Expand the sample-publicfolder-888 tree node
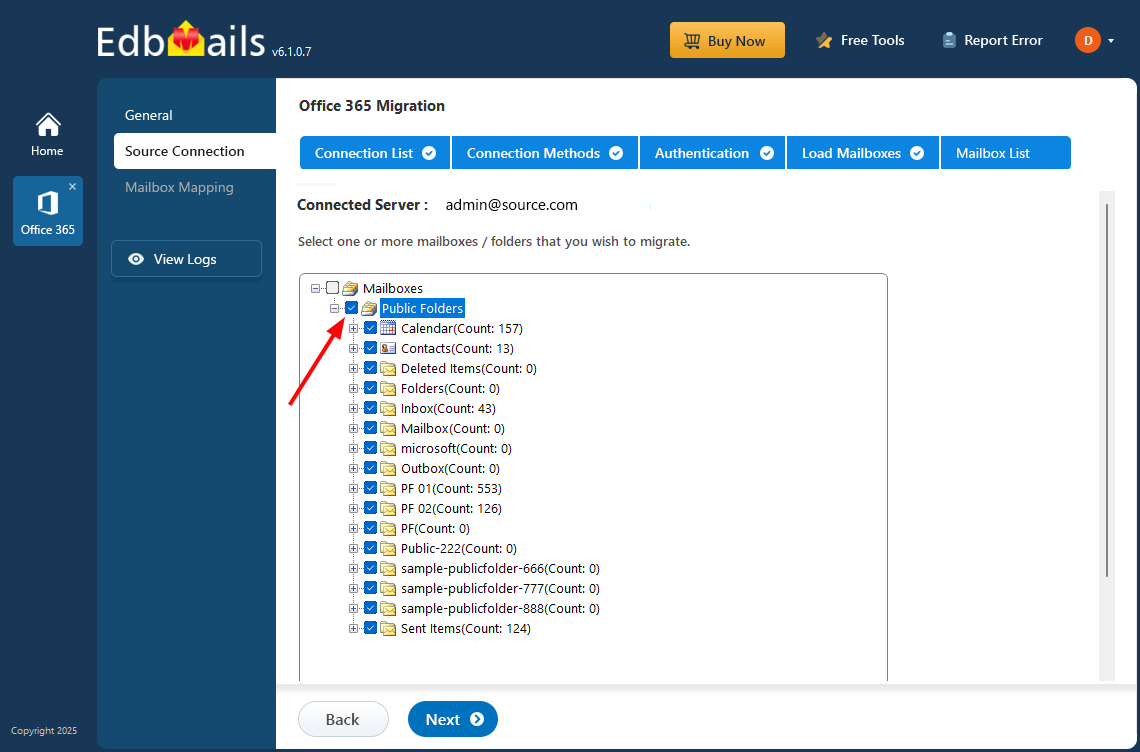The height and width of the screenshot is (752, 1140). click(353, 609)
